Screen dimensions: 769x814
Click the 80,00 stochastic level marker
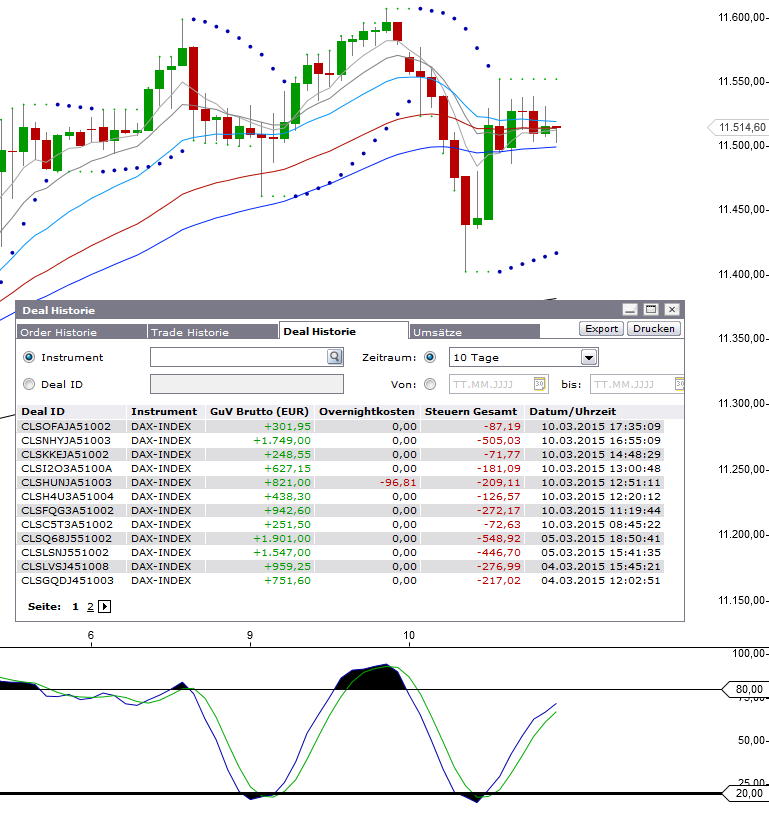(746, 689)
